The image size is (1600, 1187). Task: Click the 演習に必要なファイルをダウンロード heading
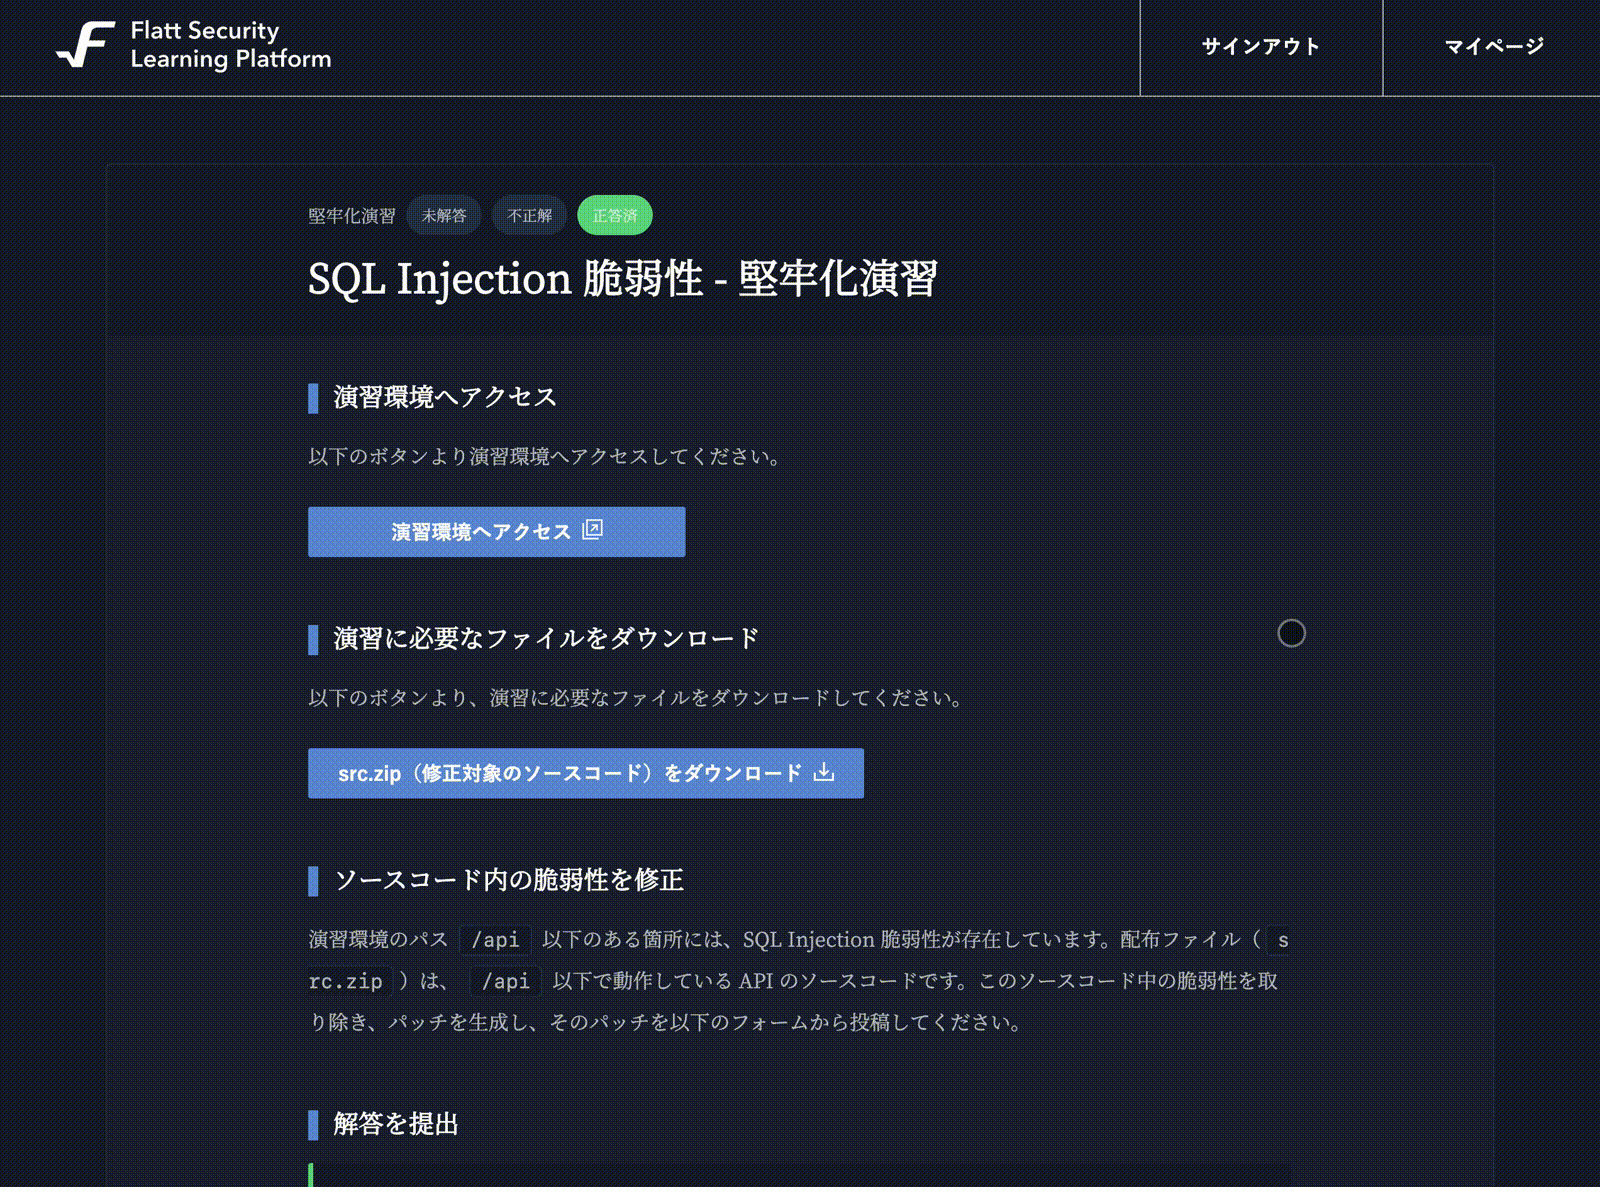(546, 638)
